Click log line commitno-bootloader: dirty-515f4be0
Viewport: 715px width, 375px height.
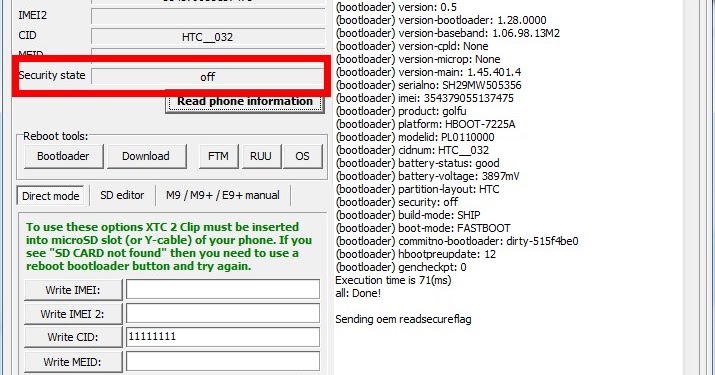point(457,241)
